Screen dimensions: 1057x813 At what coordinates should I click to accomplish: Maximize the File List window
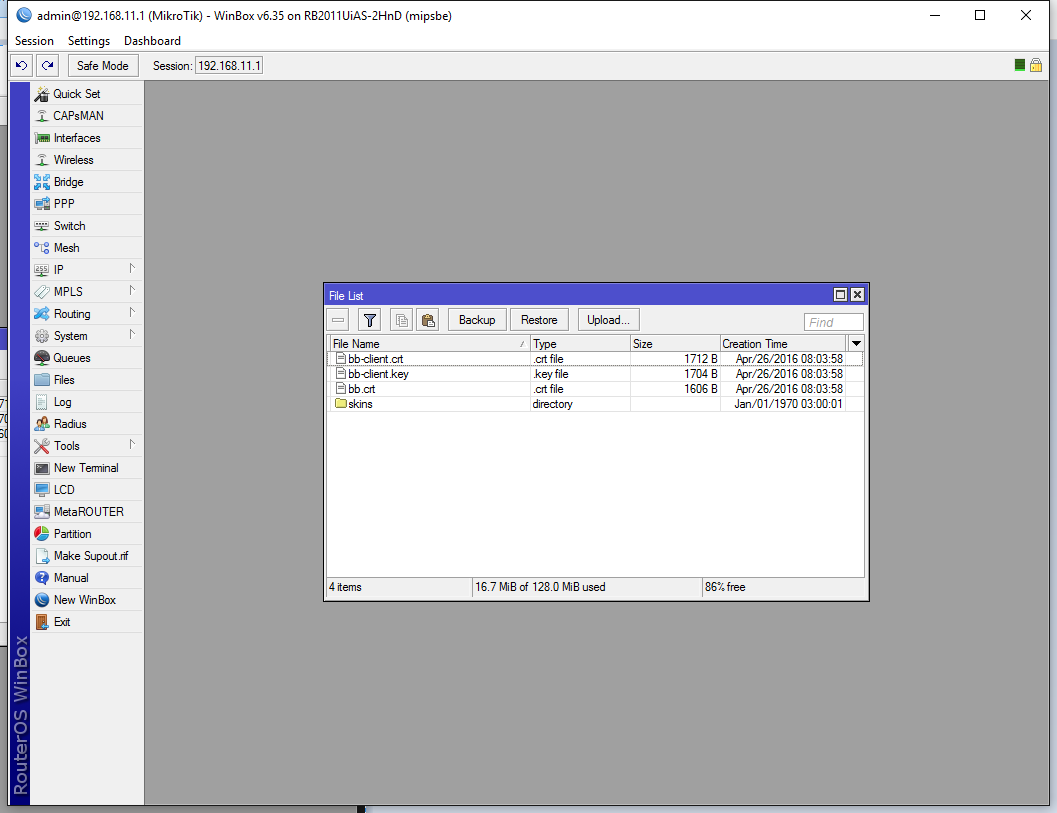(x=840, y=295)
